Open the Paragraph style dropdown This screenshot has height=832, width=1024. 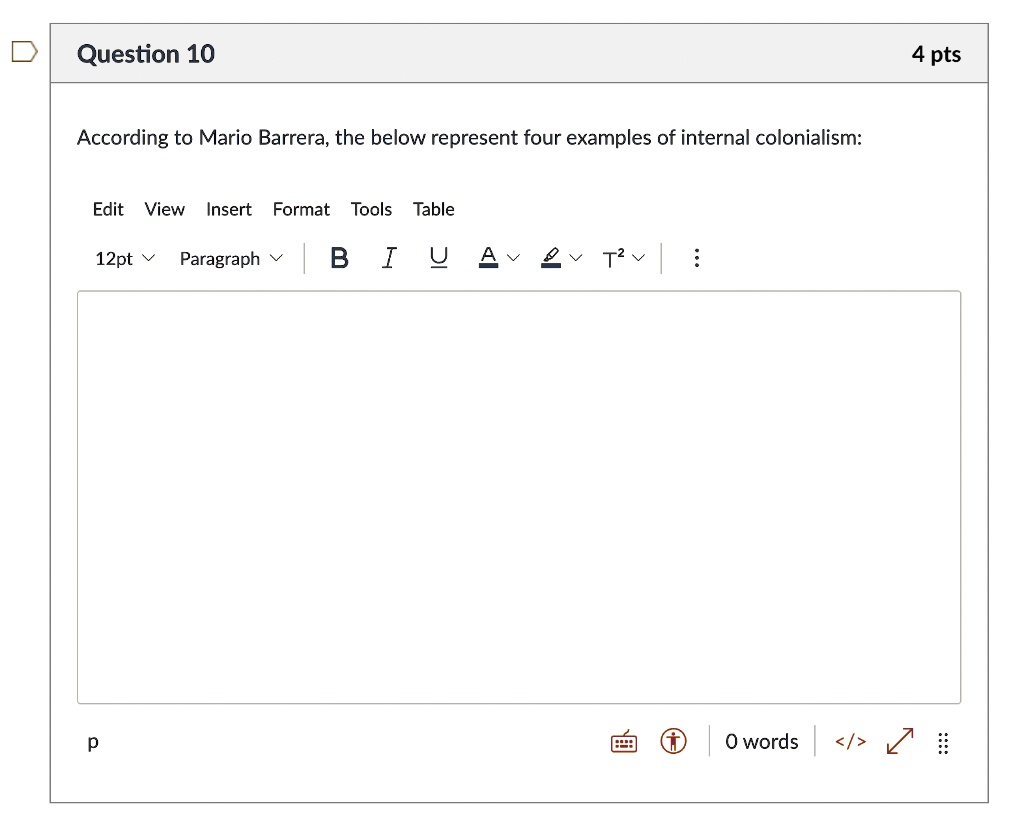click(x=228, y=258)
